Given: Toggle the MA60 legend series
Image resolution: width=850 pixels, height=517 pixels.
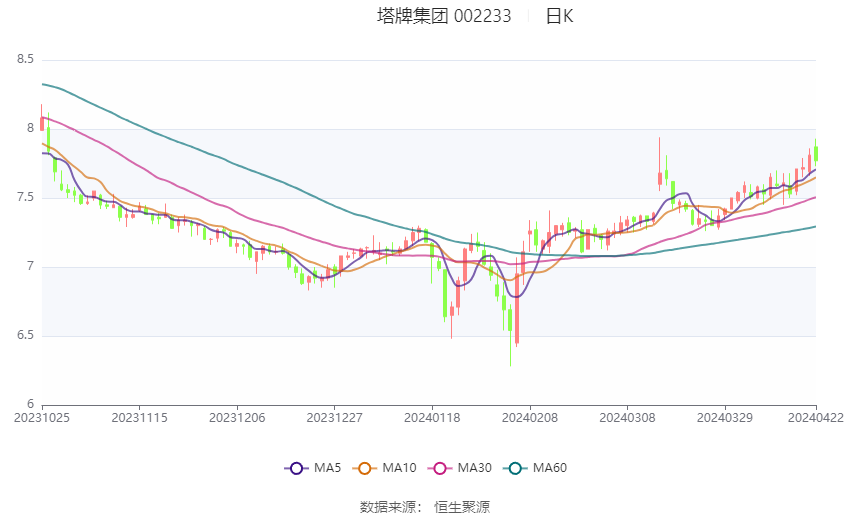Looking at the screenshot, I should [x=535, y=468].
